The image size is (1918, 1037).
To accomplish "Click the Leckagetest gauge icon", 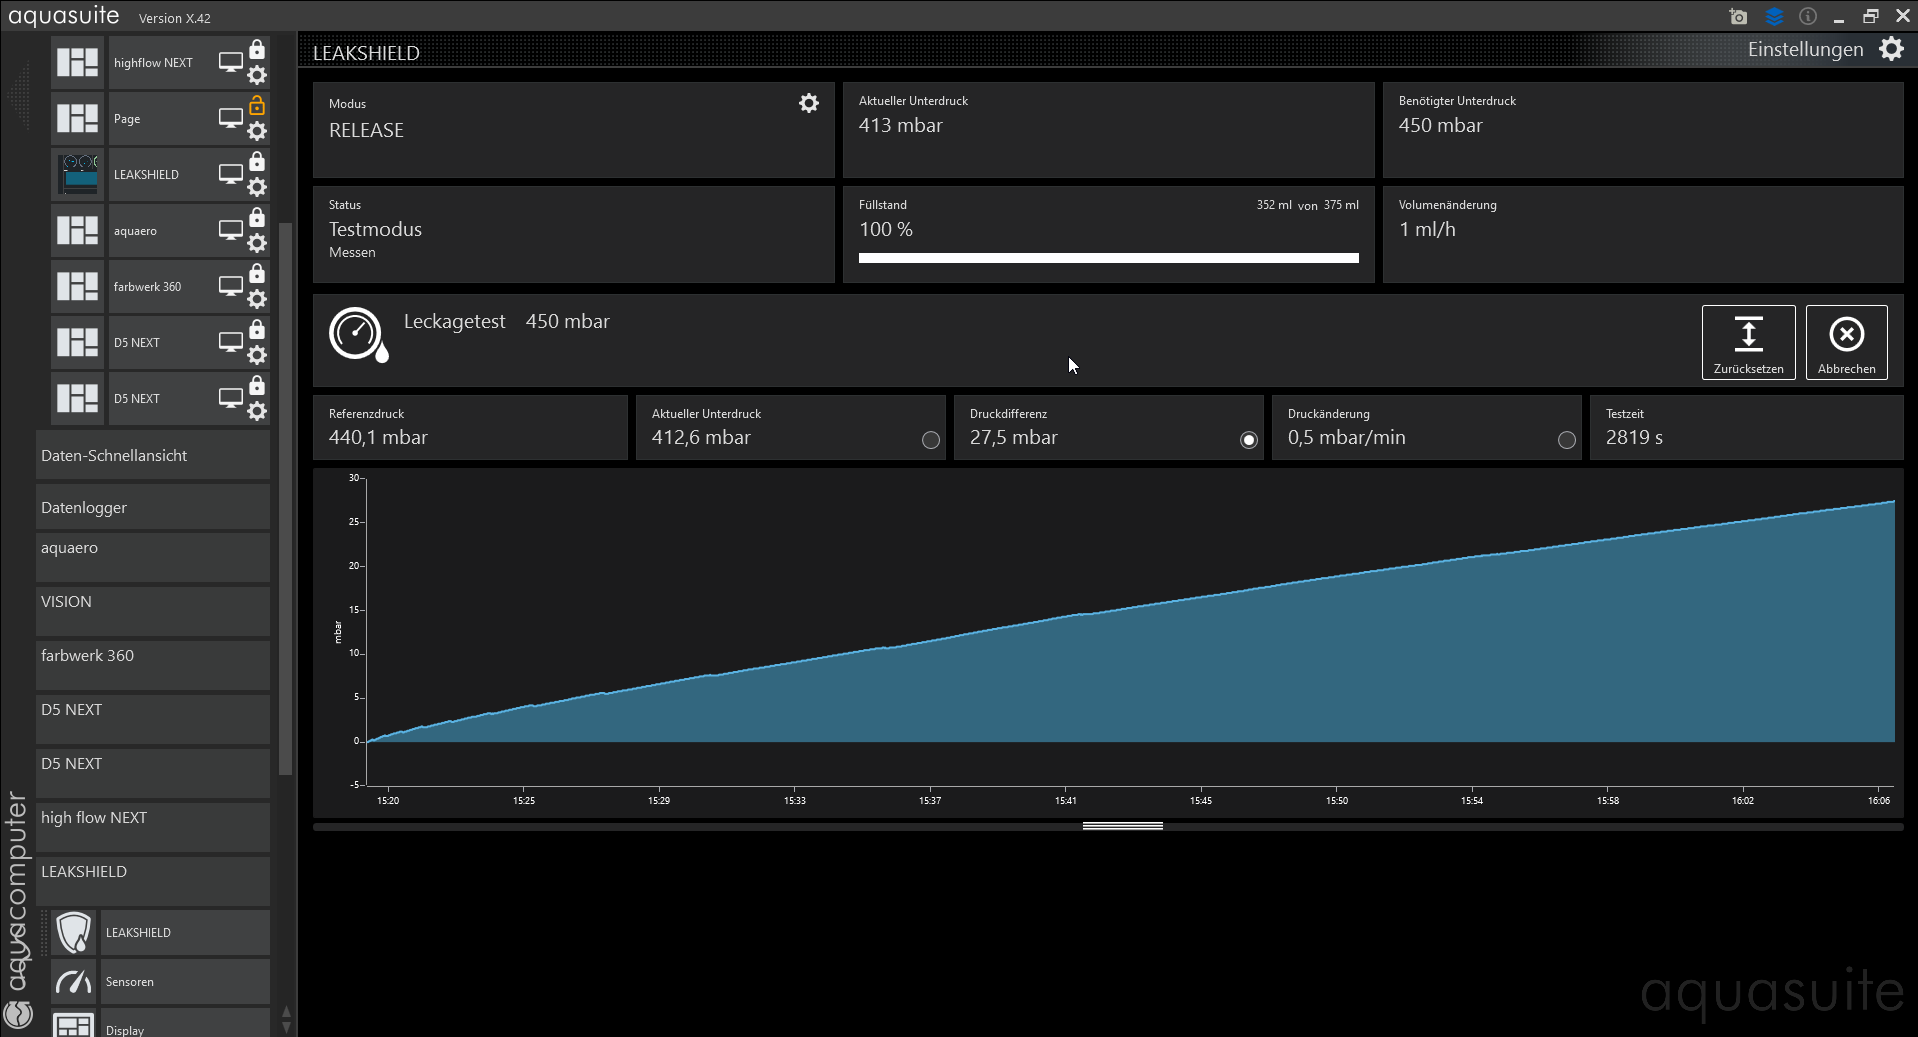I will click(x=358, y=334).
